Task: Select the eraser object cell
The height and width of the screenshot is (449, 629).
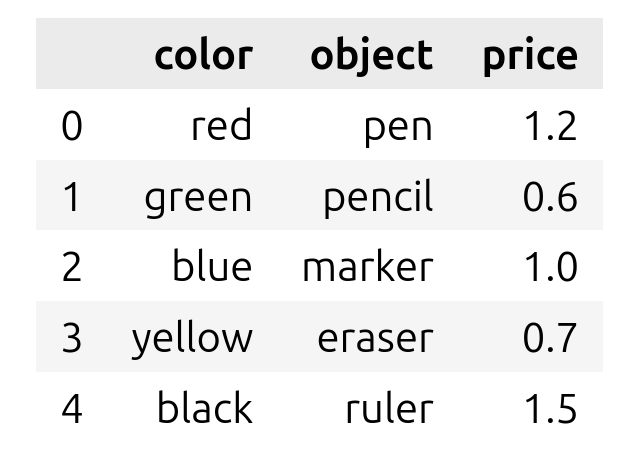Action: point(375,338)
